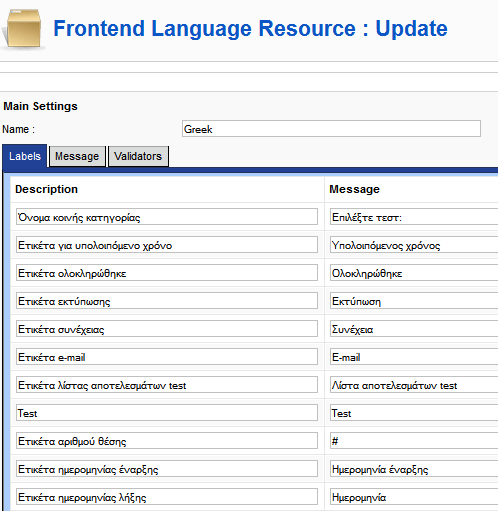Click the # message field
This screenshot has height=511, width=498.
click(x=414, y=441)
